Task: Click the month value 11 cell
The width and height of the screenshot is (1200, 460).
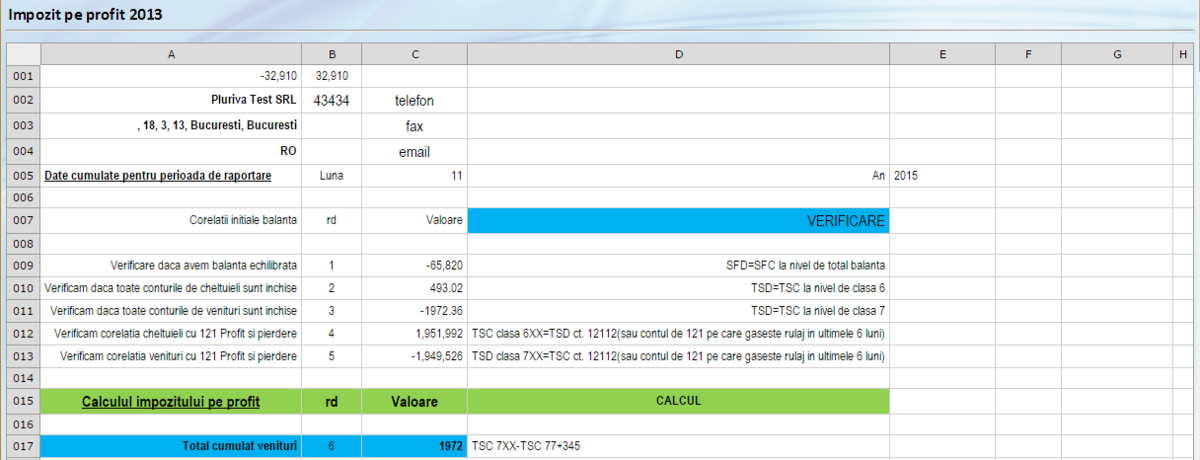Action: [414, 175]
